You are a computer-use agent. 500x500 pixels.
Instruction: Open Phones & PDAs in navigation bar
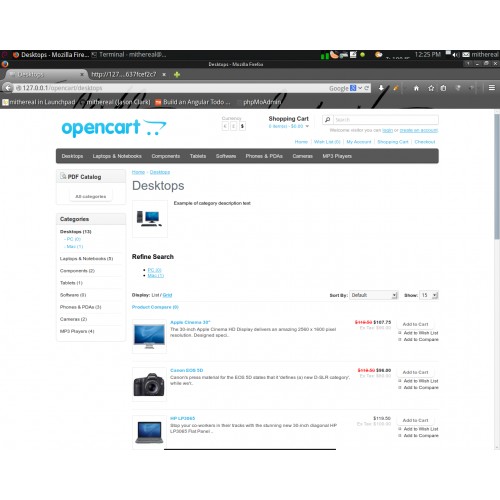[x=264, y=156]
